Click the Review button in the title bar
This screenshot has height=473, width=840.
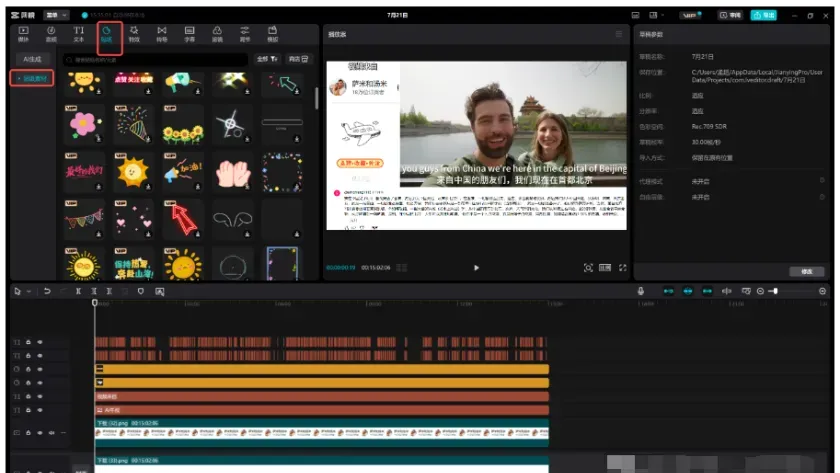(x=731, y=15)
